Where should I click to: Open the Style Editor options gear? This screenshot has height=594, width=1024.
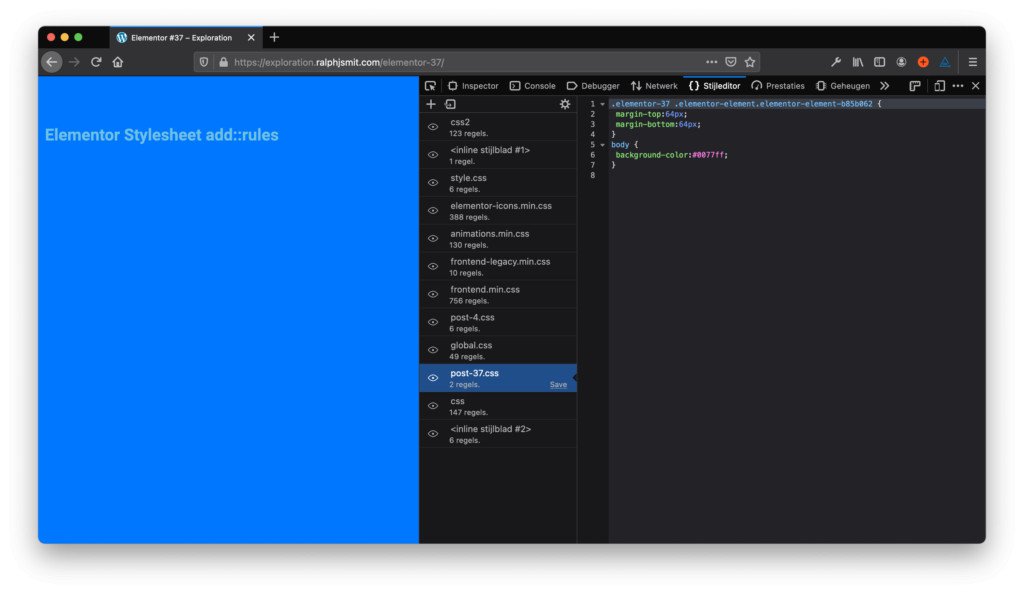(565, 104)
